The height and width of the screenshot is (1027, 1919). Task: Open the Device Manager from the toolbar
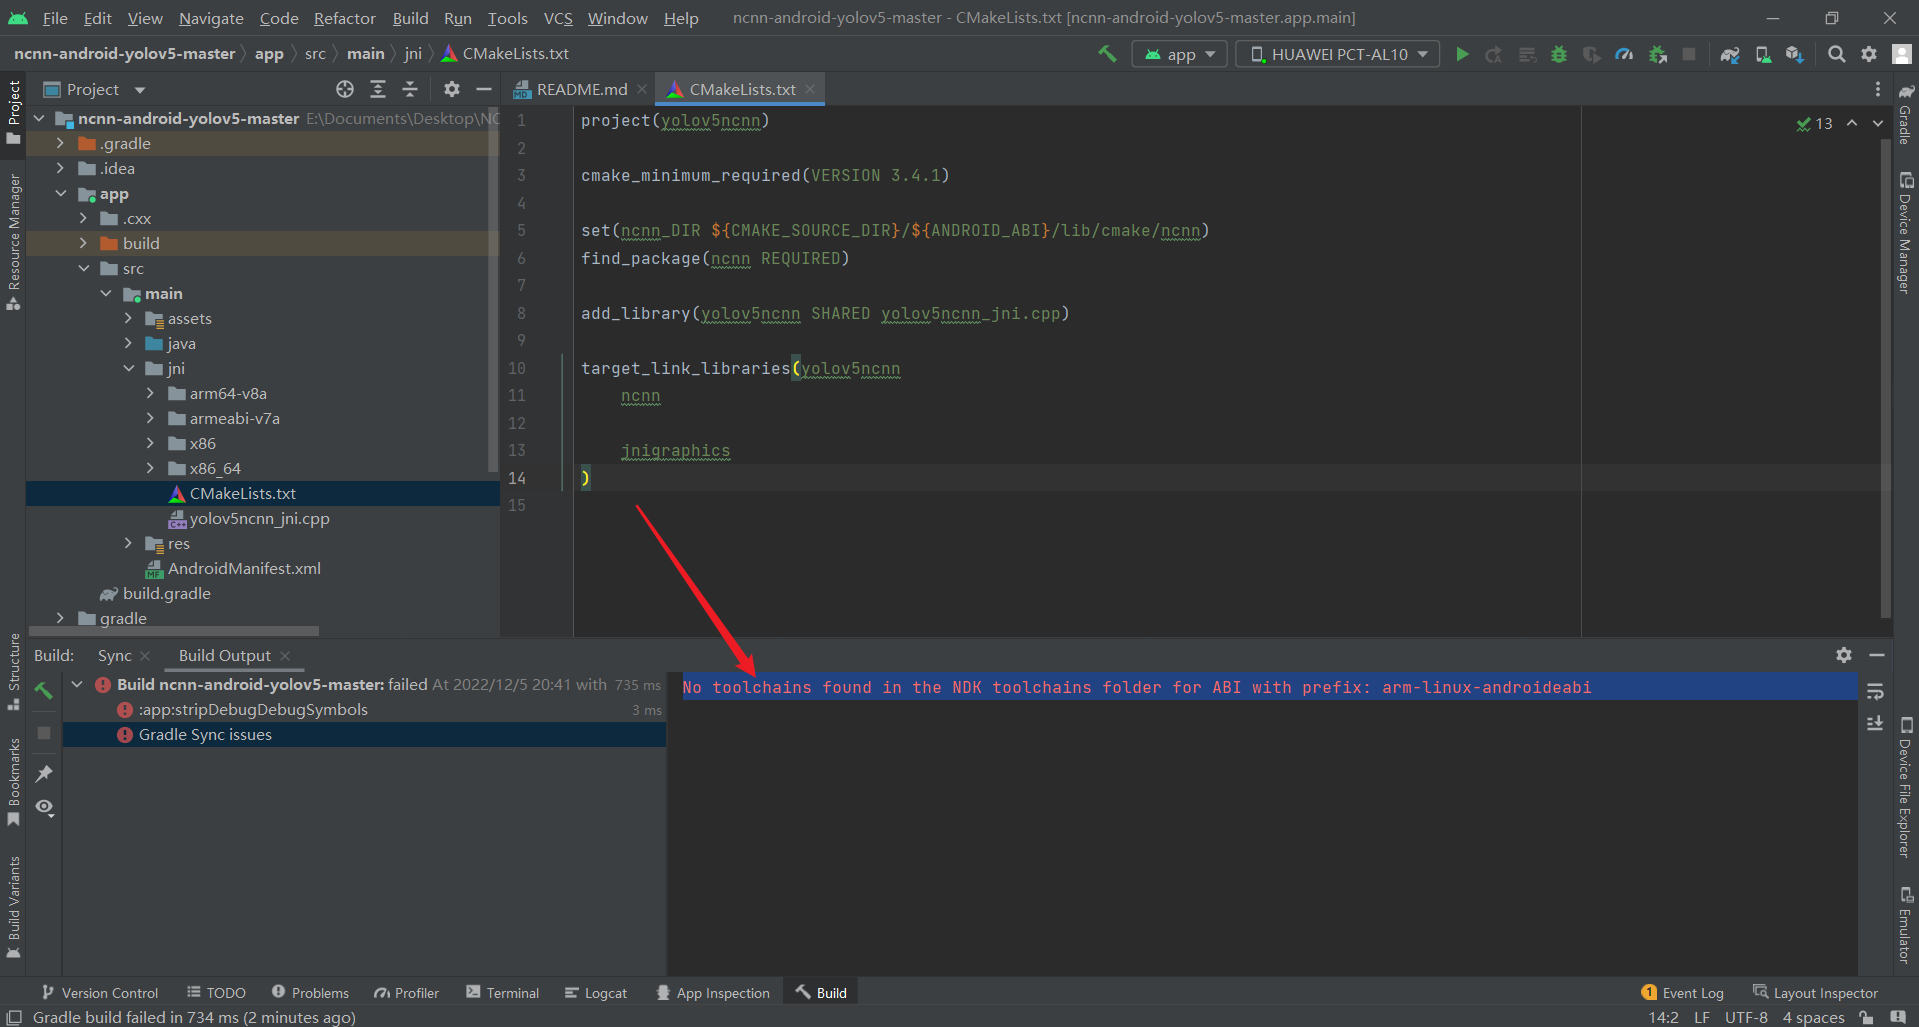pyautogui.click(x=1763, y=54)
